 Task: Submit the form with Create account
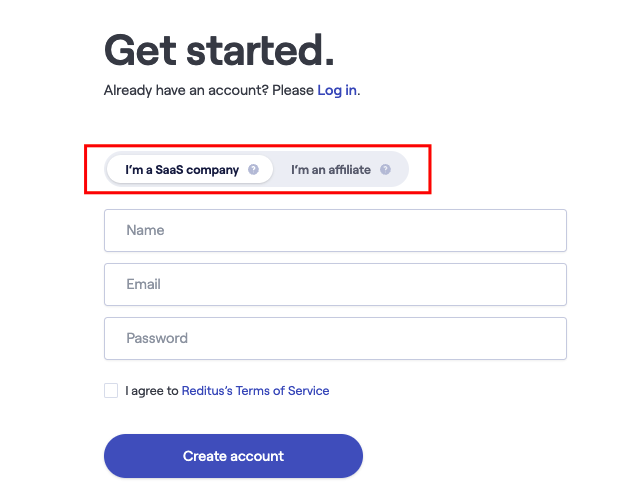click(x=233, y=456)
